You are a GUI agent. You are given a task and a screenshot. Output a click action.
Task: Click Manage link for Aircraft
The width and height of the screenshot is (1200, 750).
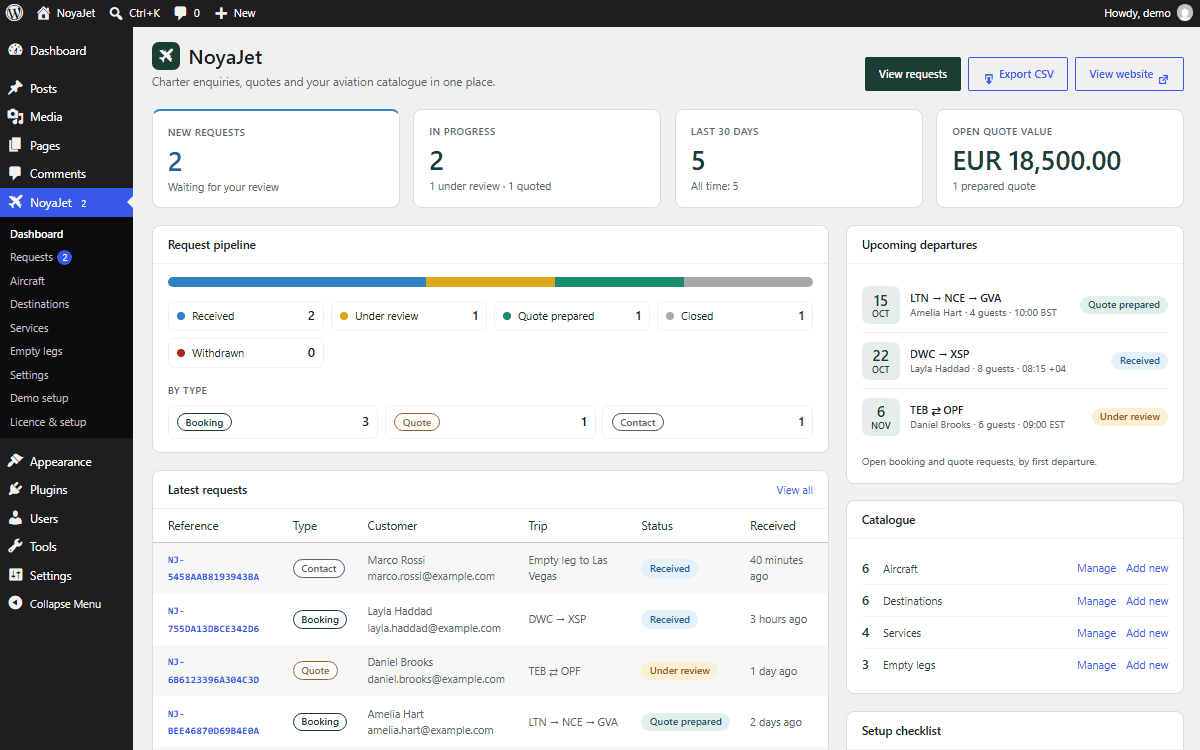(1096, 568)
